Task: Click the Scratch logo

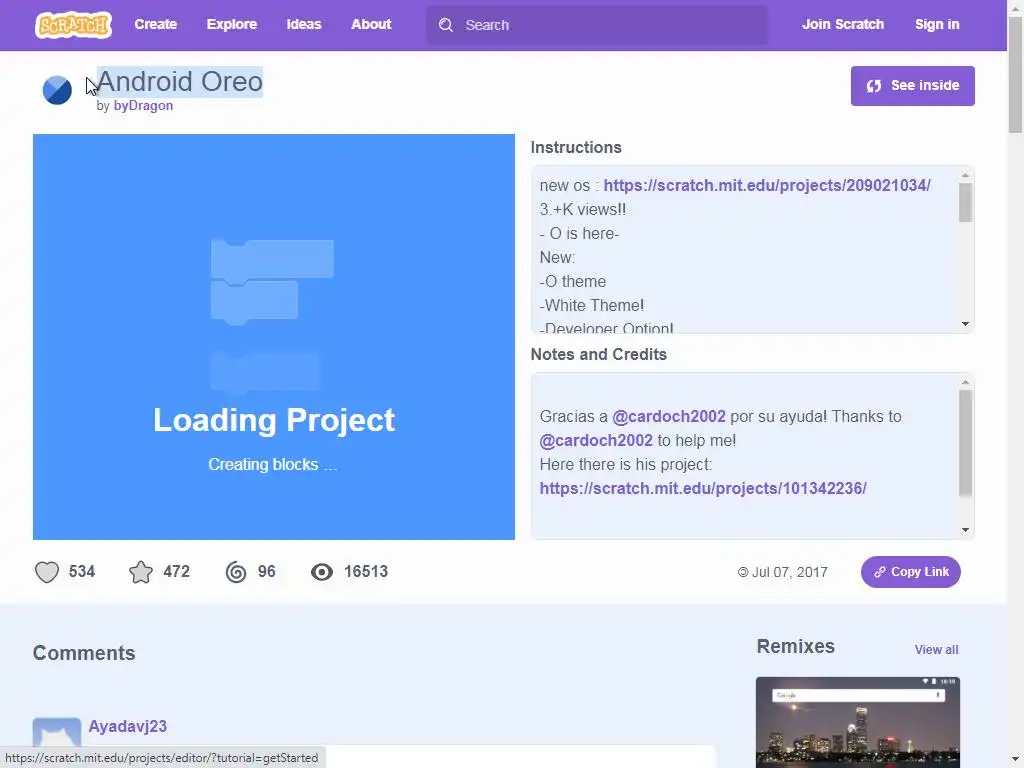Action: 73,25
